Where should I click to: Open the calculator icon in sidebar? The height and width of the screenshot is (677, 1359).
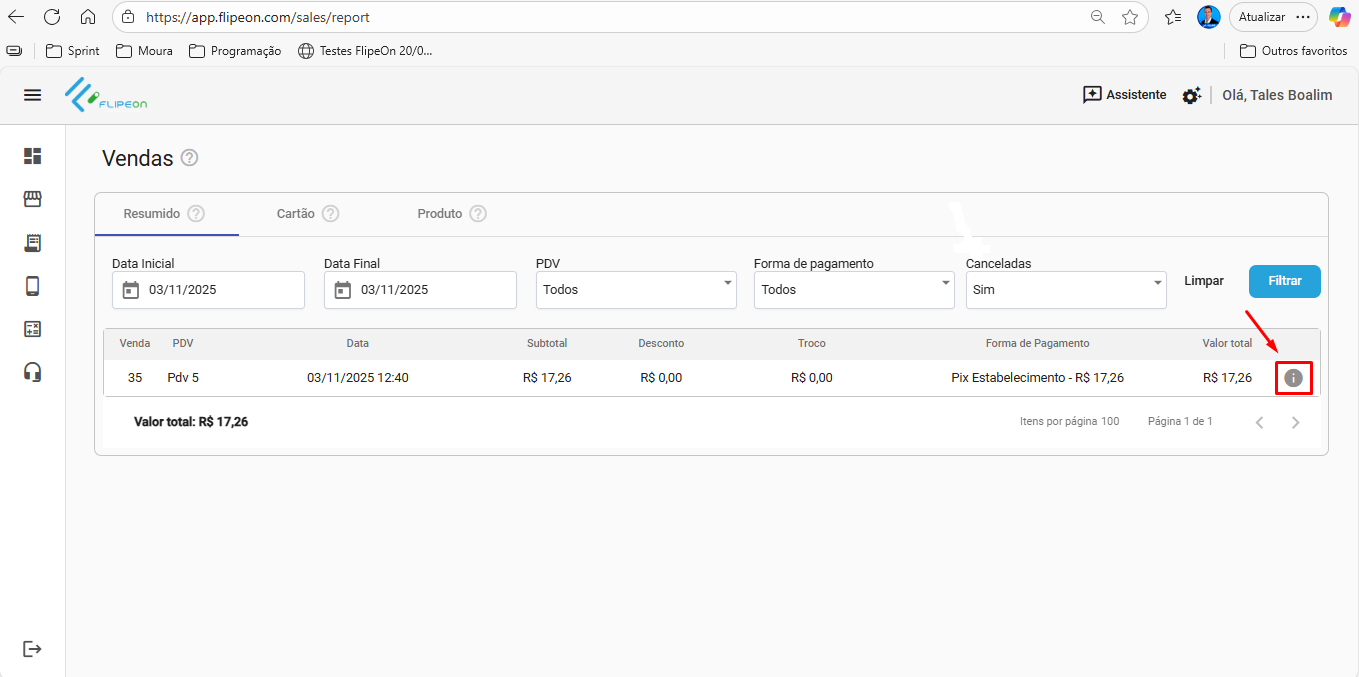[33, 329]
